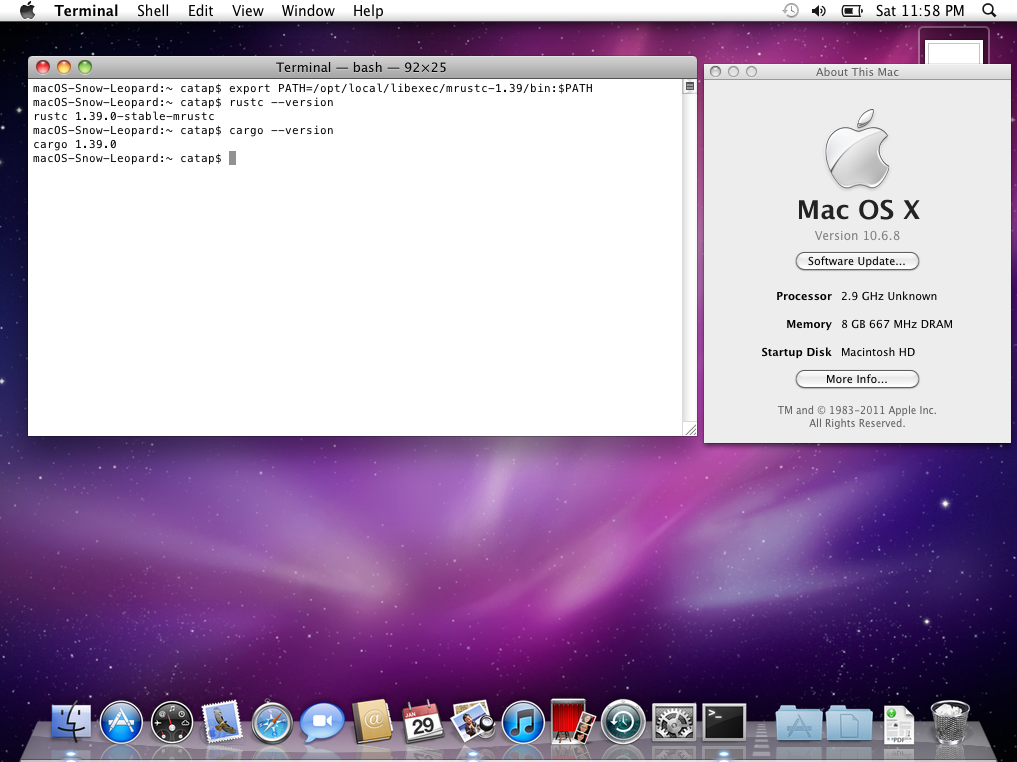
Task: Open the Terminal application menu
Action: click(86, 10)
